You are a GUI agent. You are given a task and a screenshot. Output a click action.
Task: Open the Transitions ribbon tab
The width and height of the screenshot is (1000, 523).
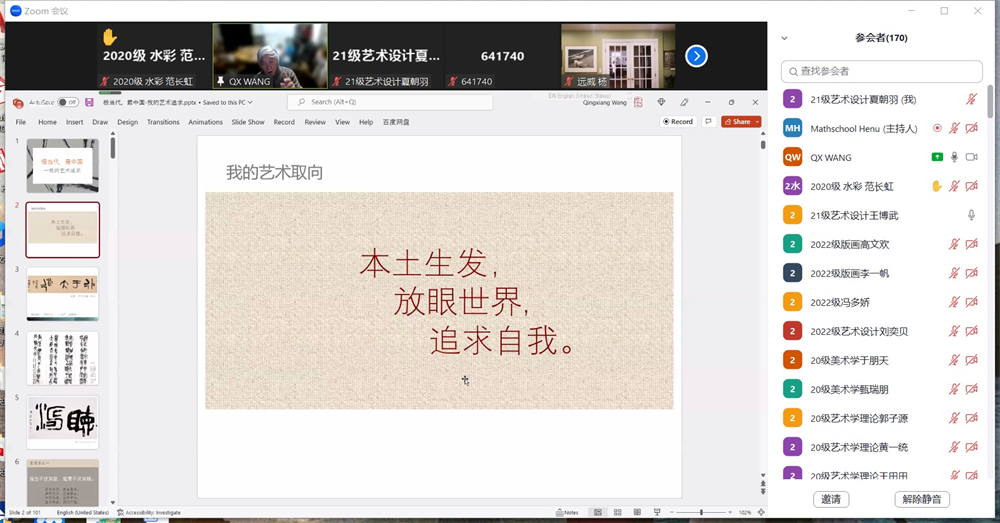point(163,122)
